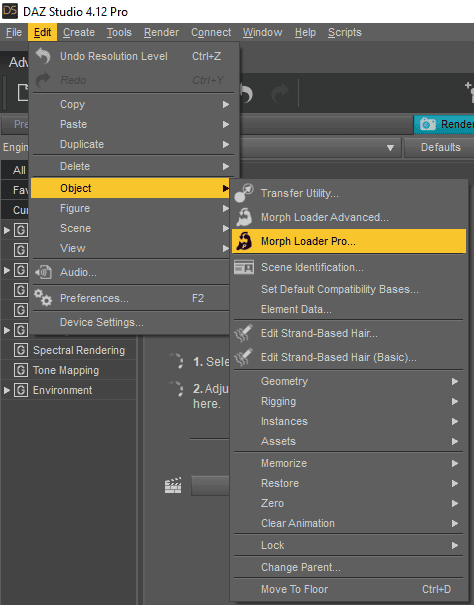474x605 pixels.
Task: Select Tone Mapping tree row
Action: [x=68, y=370]
